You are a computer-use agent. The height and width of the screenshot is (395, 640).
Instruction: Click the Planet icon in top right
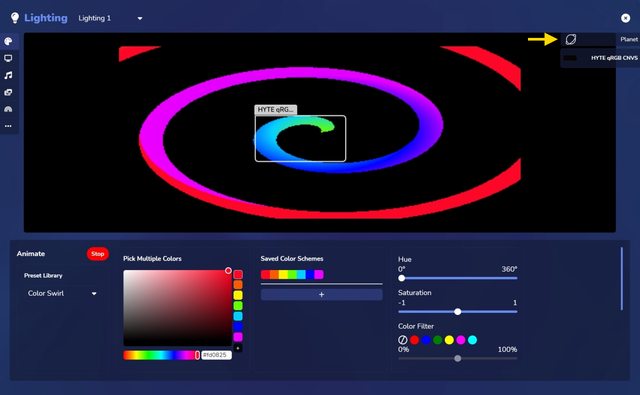[x=571, y=39]
